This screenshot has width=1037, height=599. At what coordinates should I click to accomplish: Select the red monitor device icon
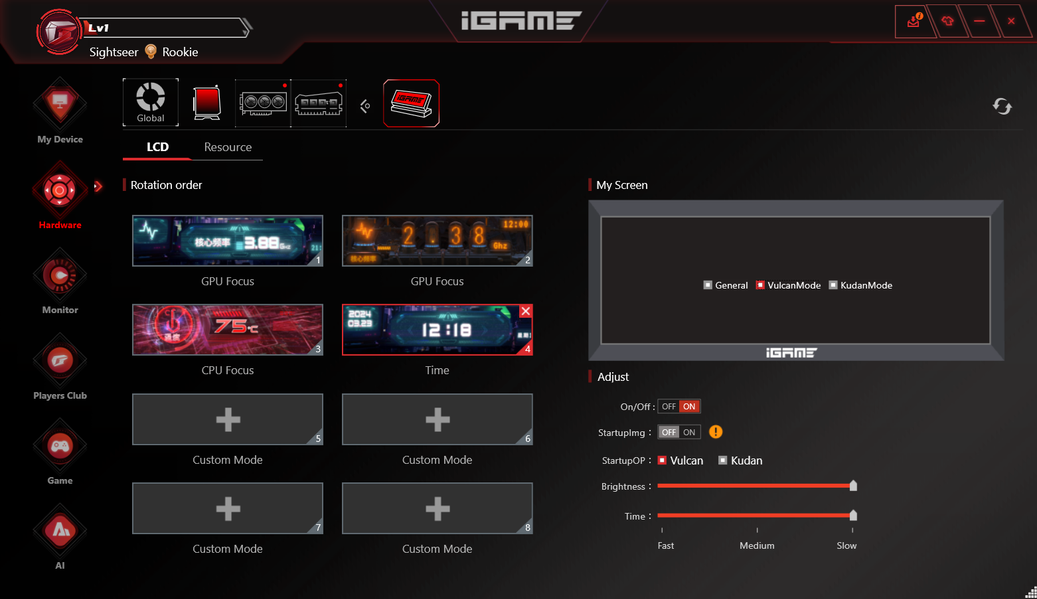206,102
